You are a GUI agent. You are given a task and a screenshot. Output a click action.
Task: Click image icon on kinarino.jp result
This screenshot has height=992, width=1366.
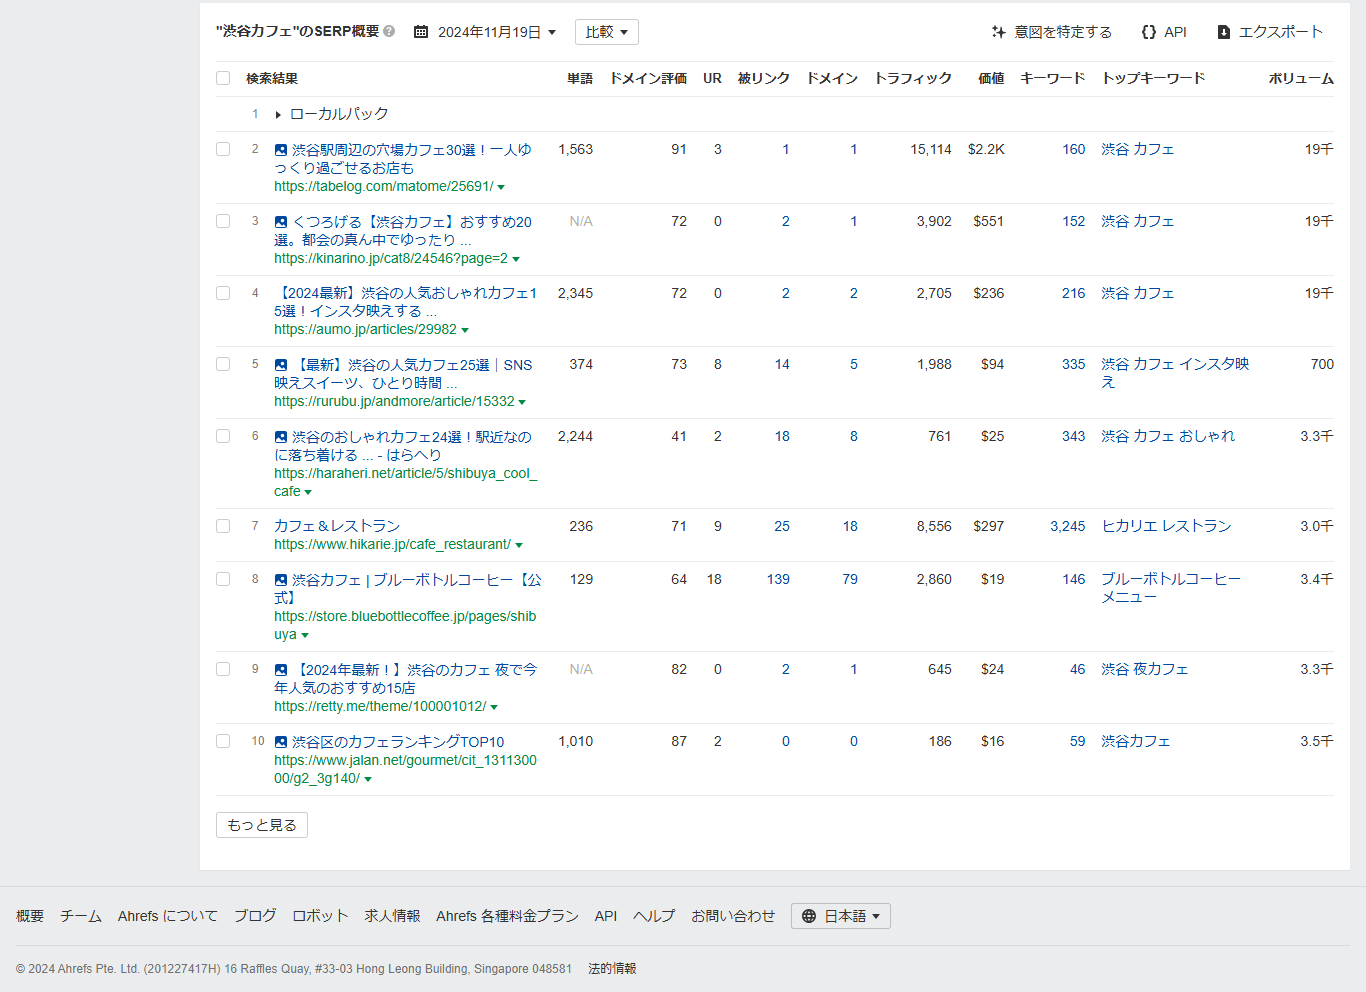click(x=281, y=222)
